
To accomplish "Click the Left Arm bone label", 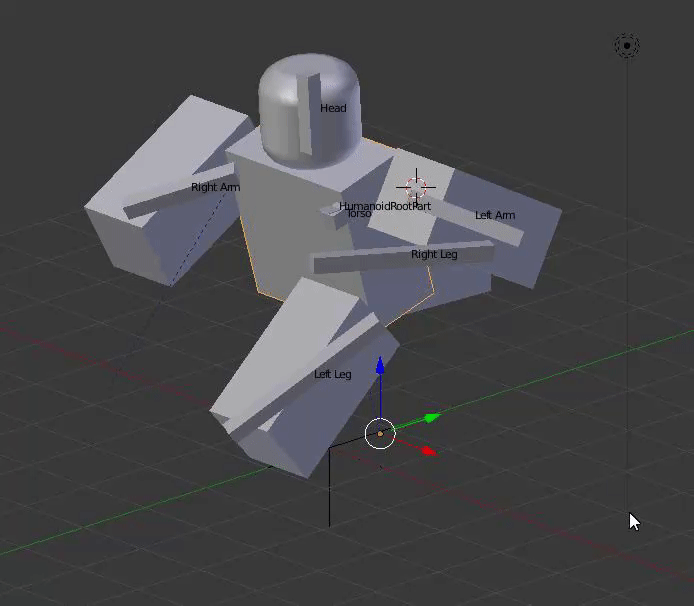I will pos(495,215).
